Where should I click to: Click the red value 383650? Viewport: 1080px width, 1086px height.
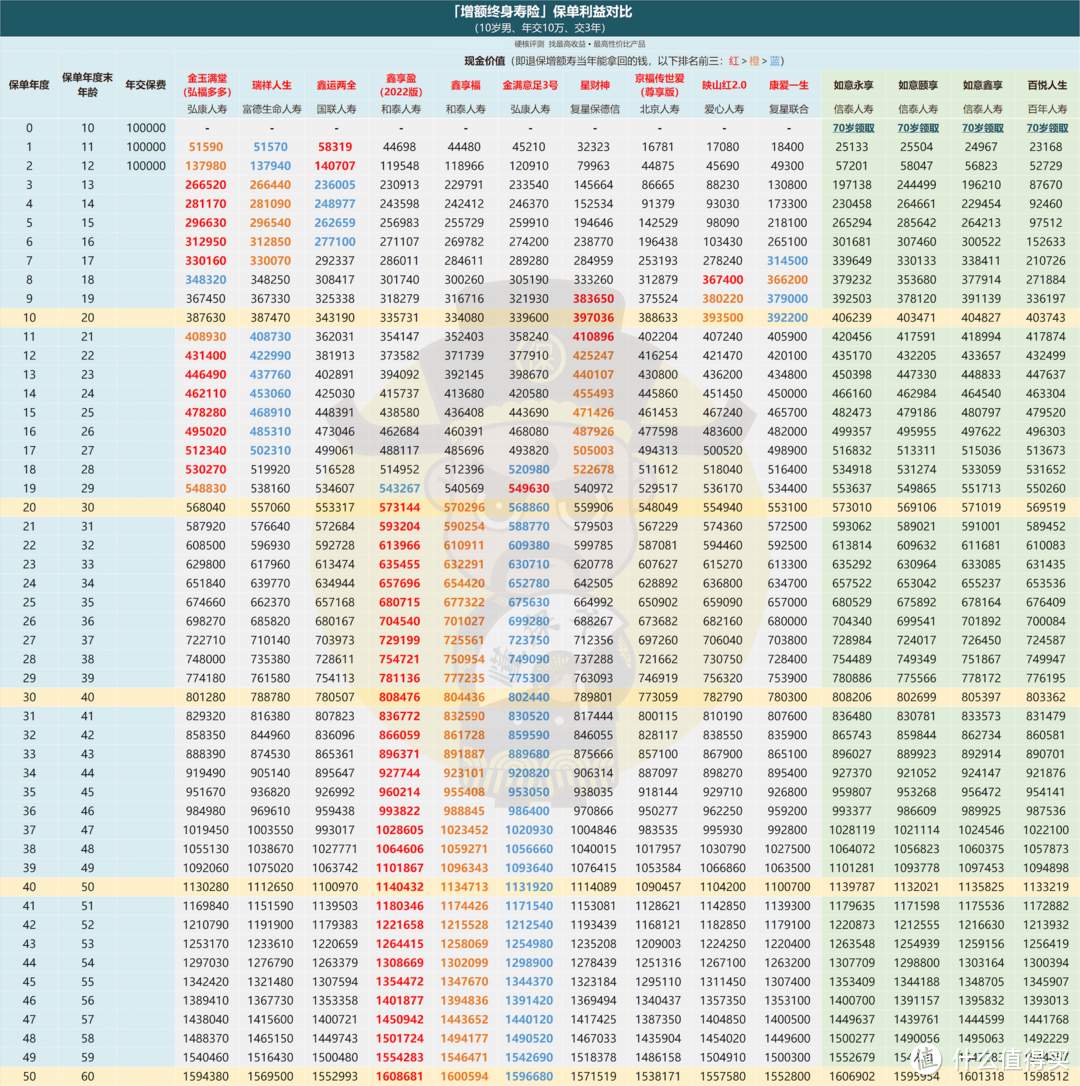pyautogui.click(x=594, y=299)
